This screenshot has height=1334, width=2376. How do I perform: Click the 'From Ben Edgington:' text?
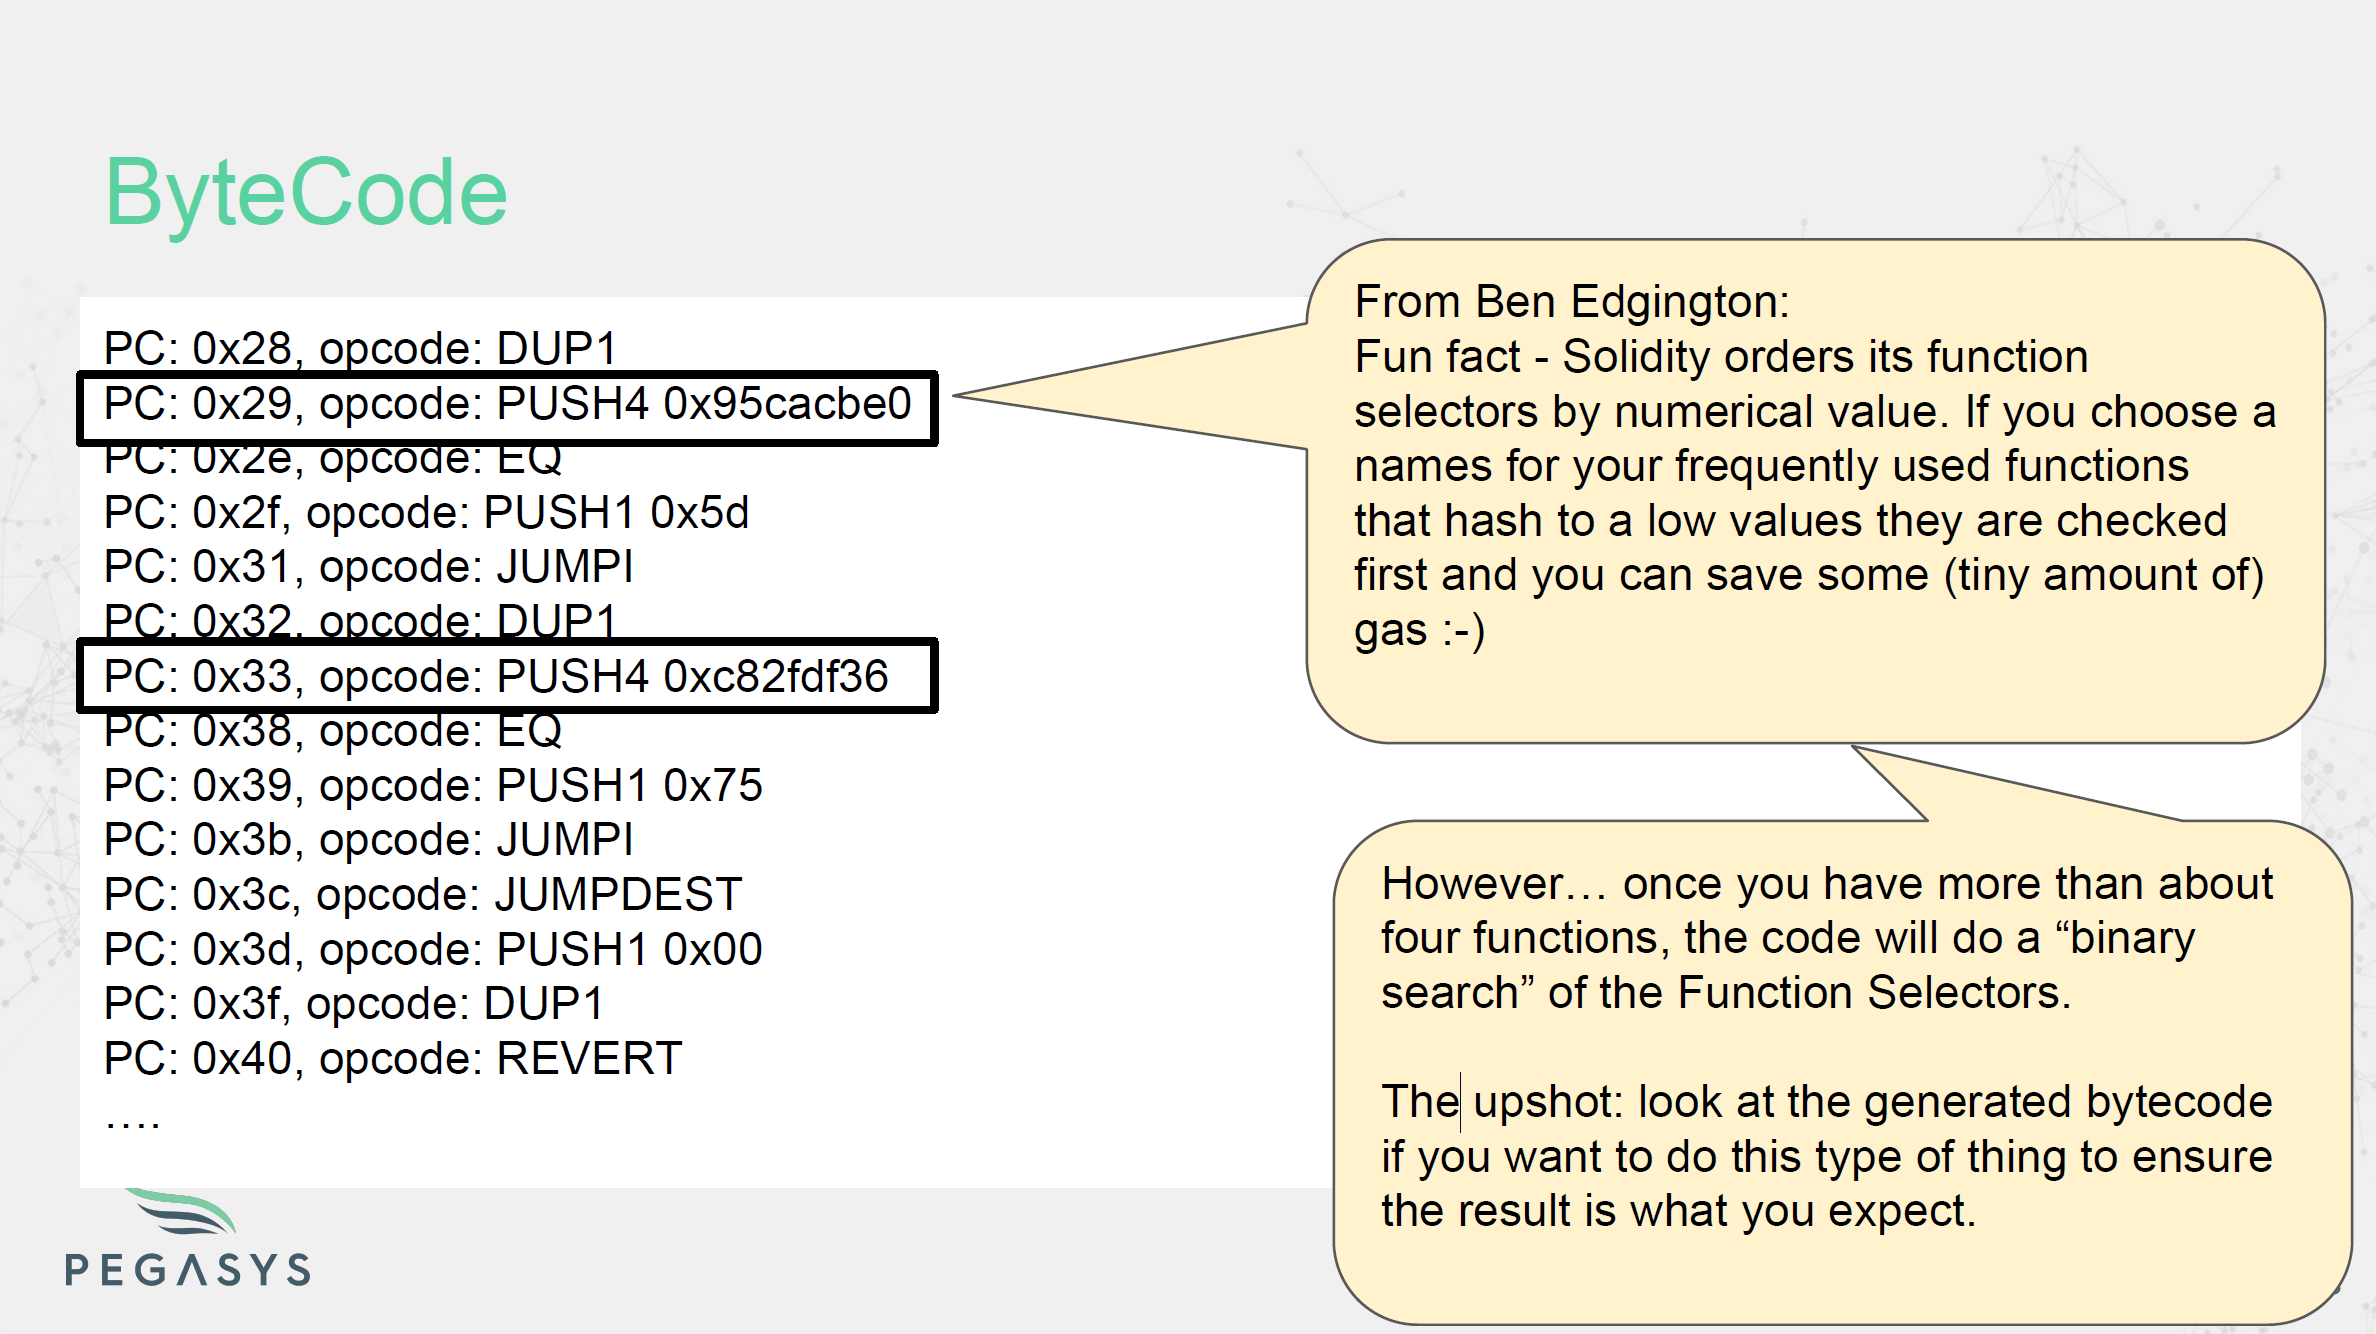click(1572, 301)
